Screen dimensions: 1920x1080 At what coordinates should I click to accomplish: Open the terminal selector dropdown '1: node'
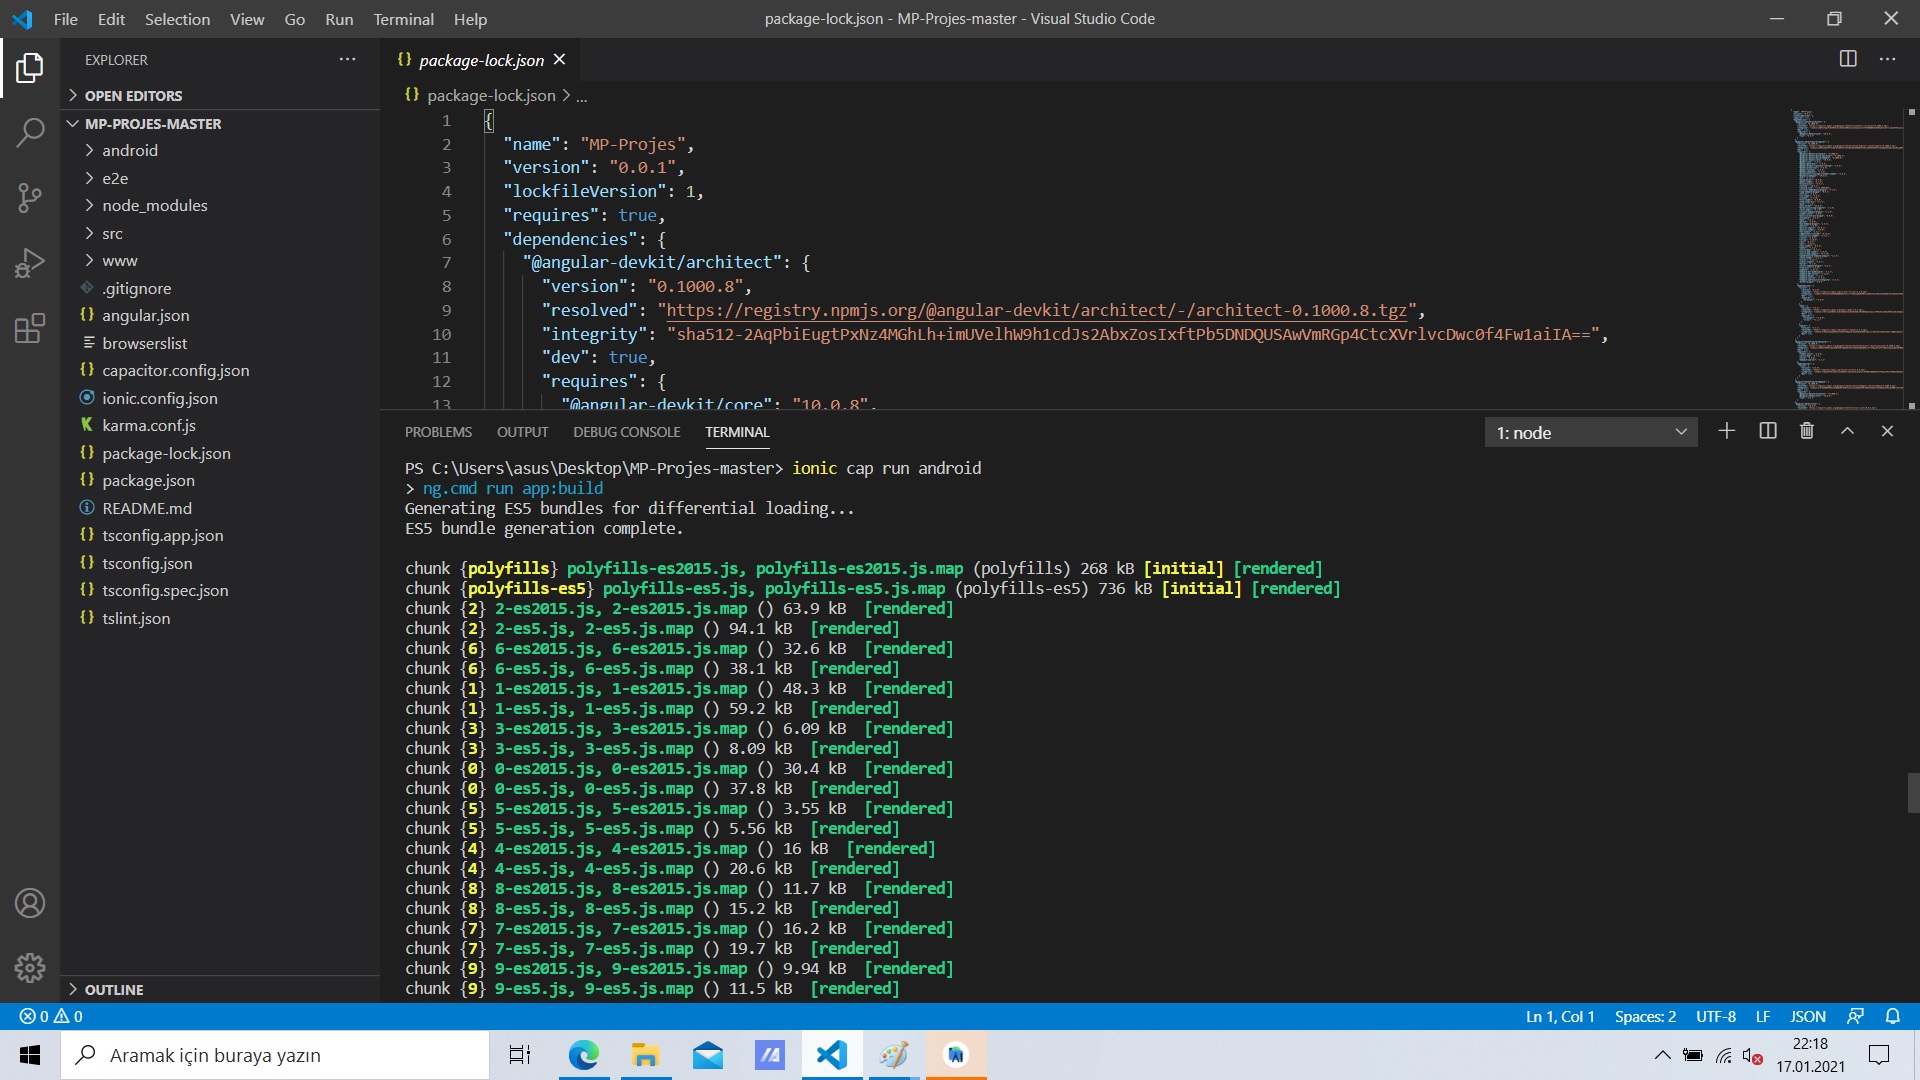1591,433
